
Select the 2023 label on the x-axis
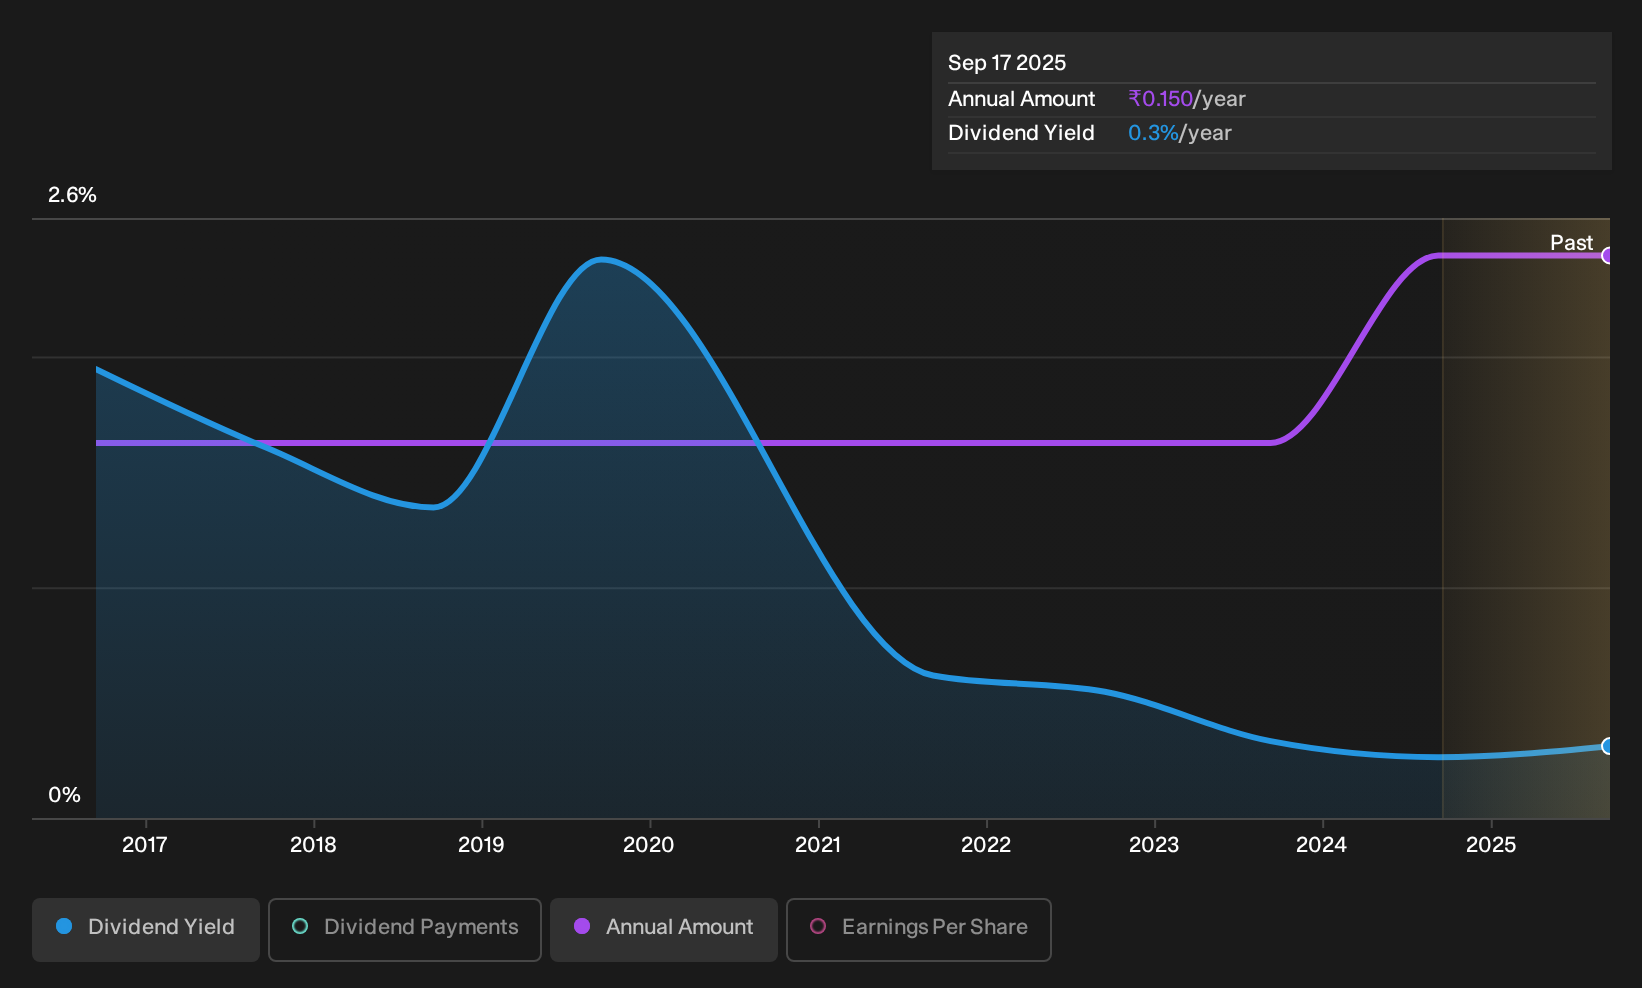click(1154, 845)
